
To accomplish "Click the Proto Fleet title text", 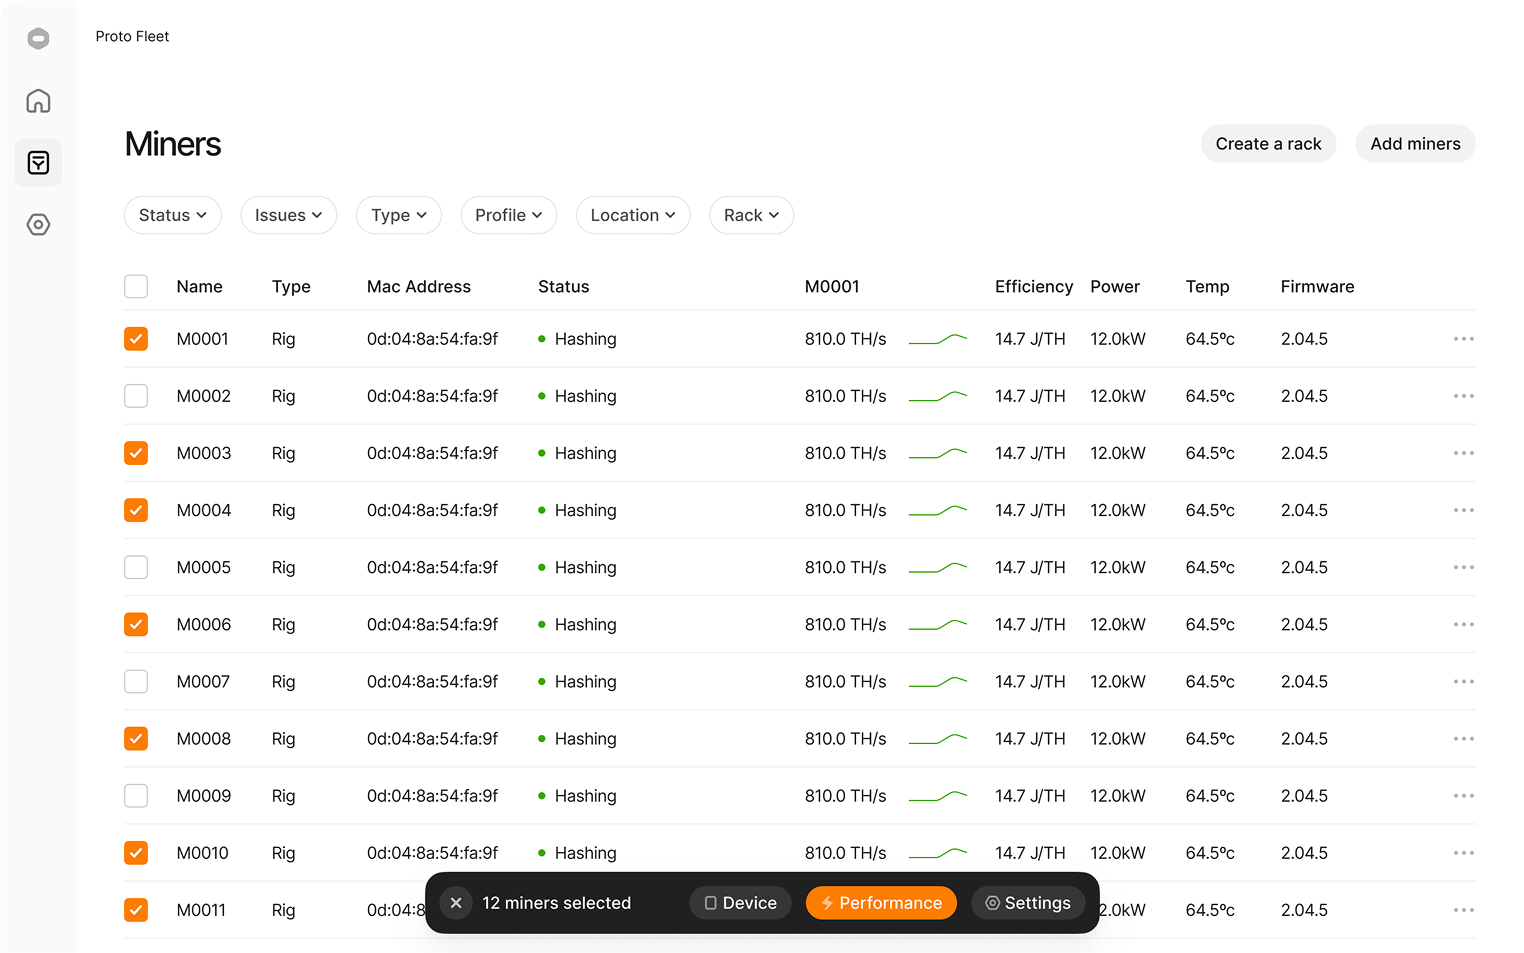I will (132, 36).
